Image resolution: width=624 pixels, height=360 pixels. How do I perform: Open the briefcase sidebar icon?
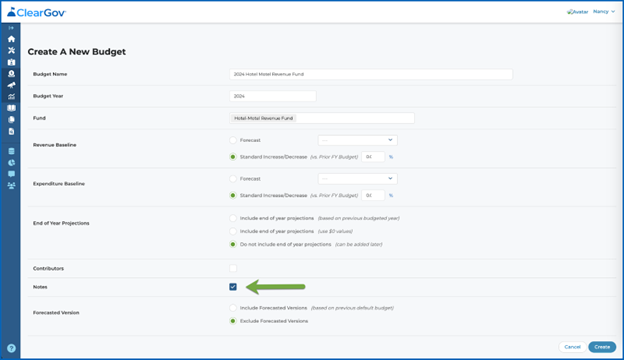pyautogui.click(x=11, y=62)
